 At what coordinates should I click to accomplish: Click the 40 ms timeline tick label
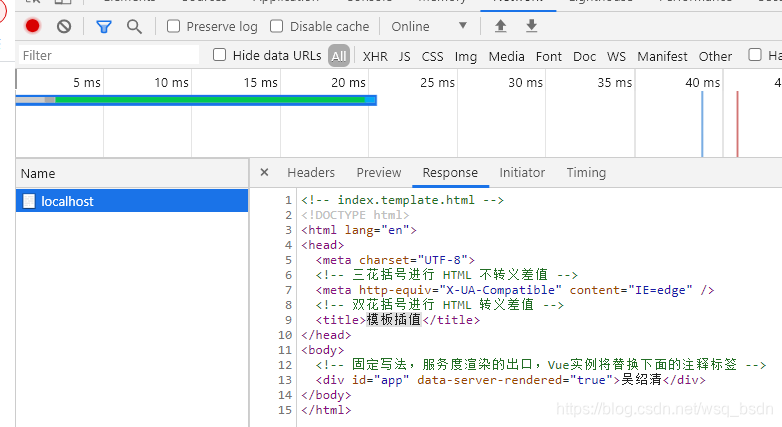(x=703, y=82)
